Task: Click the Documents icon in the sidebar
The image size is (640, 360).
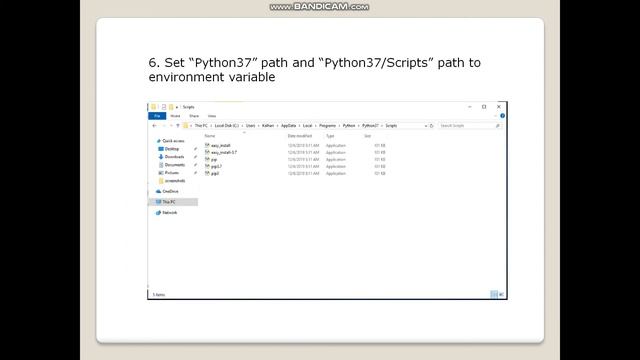Action: (161, 165)
